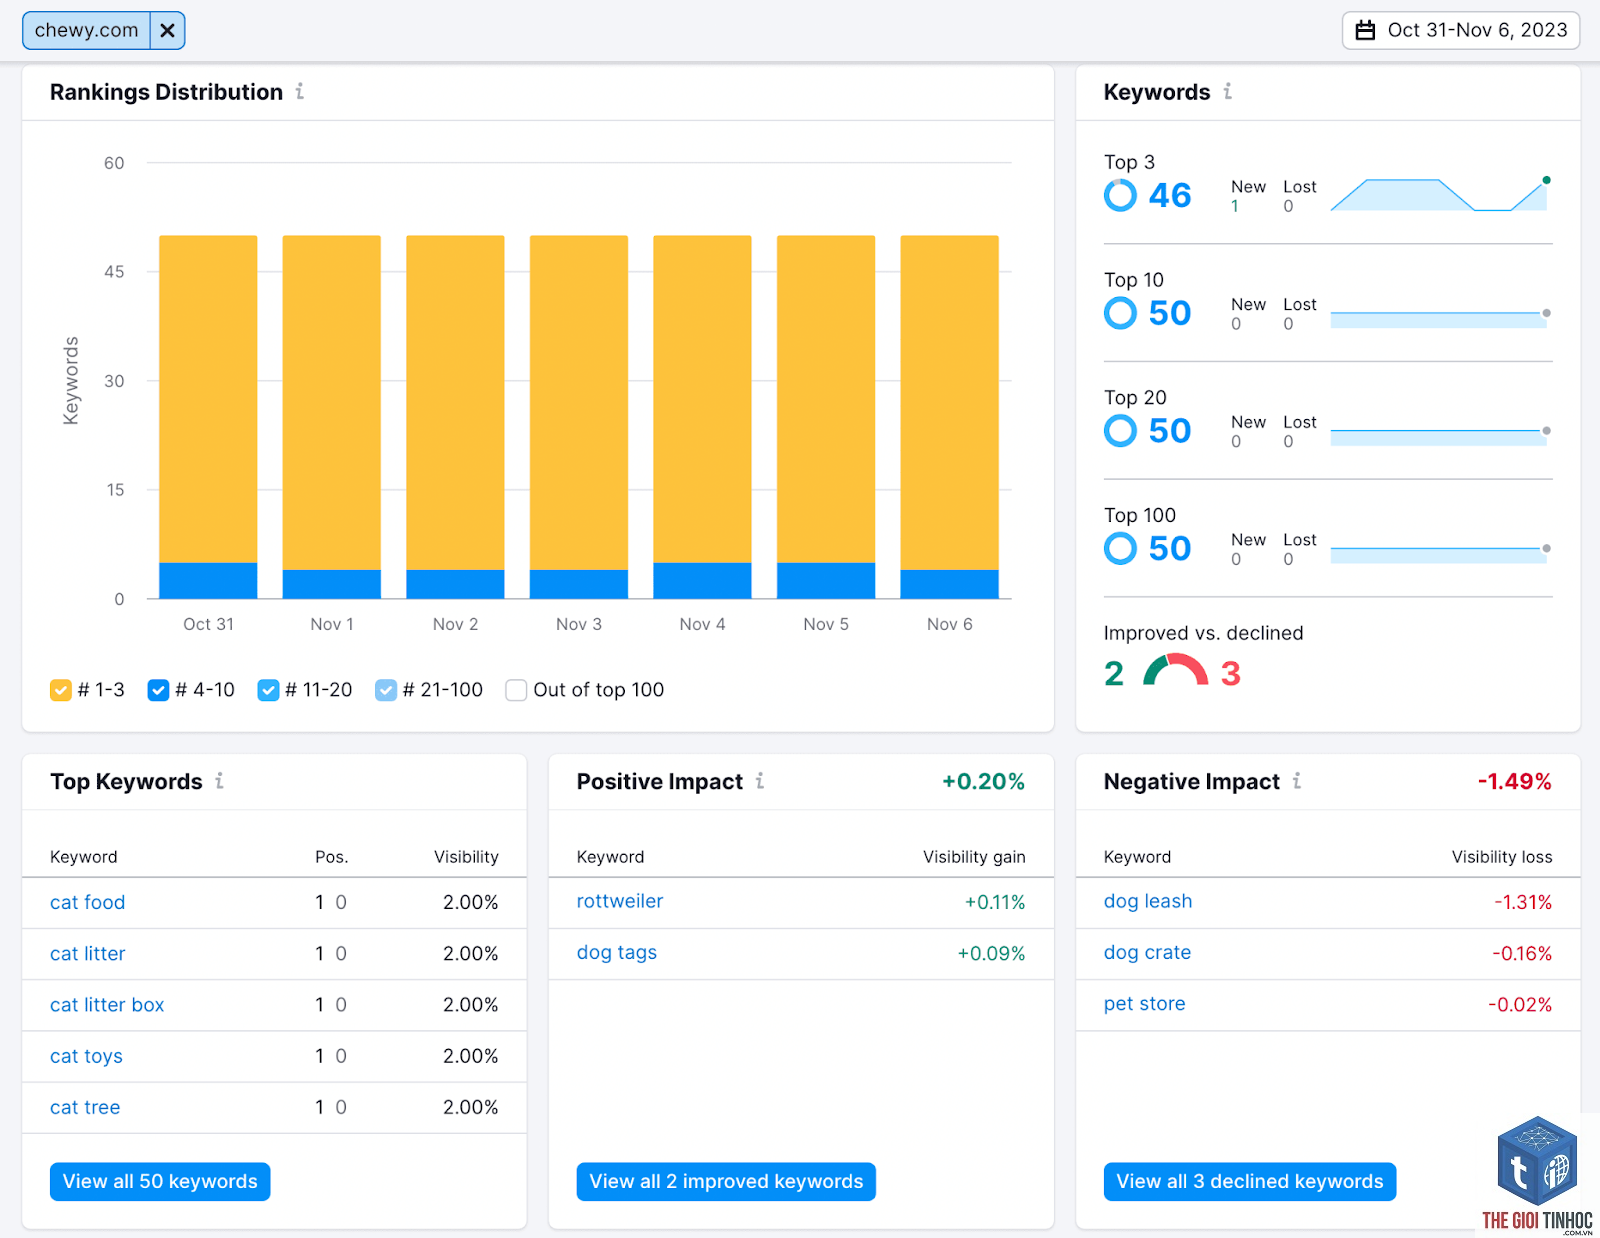Click the Top 100 keyword count 50
Image resolution: width=1600 pixels, height=1238 pixels.
[x=1170, y=548]
